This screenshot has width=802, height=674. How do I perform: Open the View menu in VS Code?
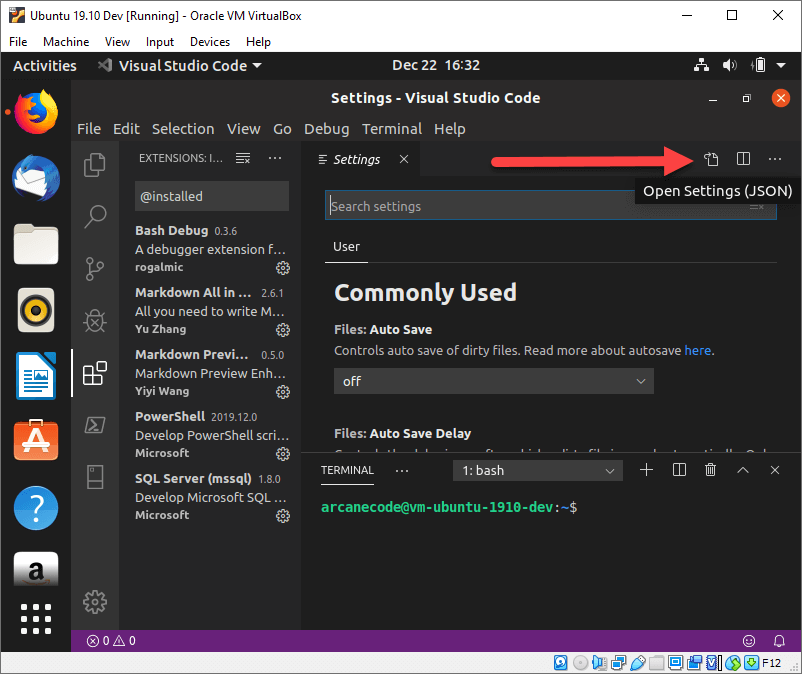pyautogui.click(x=244, y=129)
